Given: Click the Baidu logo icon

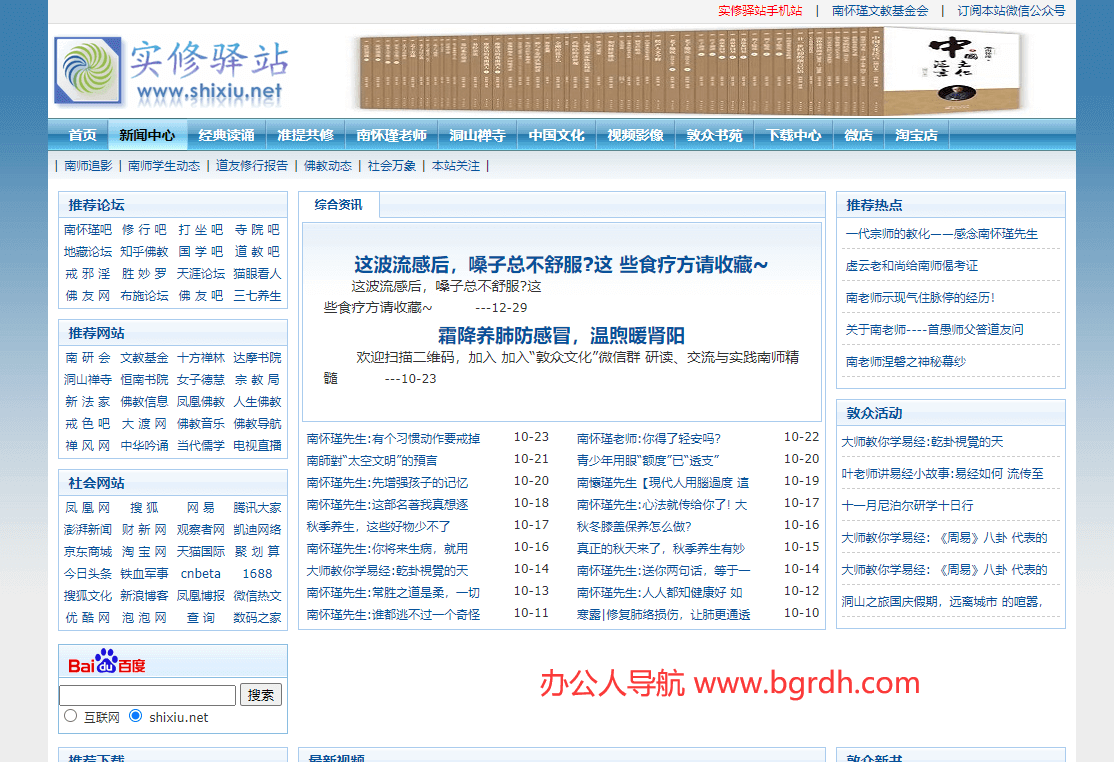Looking at the screenshot, I should pos(107,662).
